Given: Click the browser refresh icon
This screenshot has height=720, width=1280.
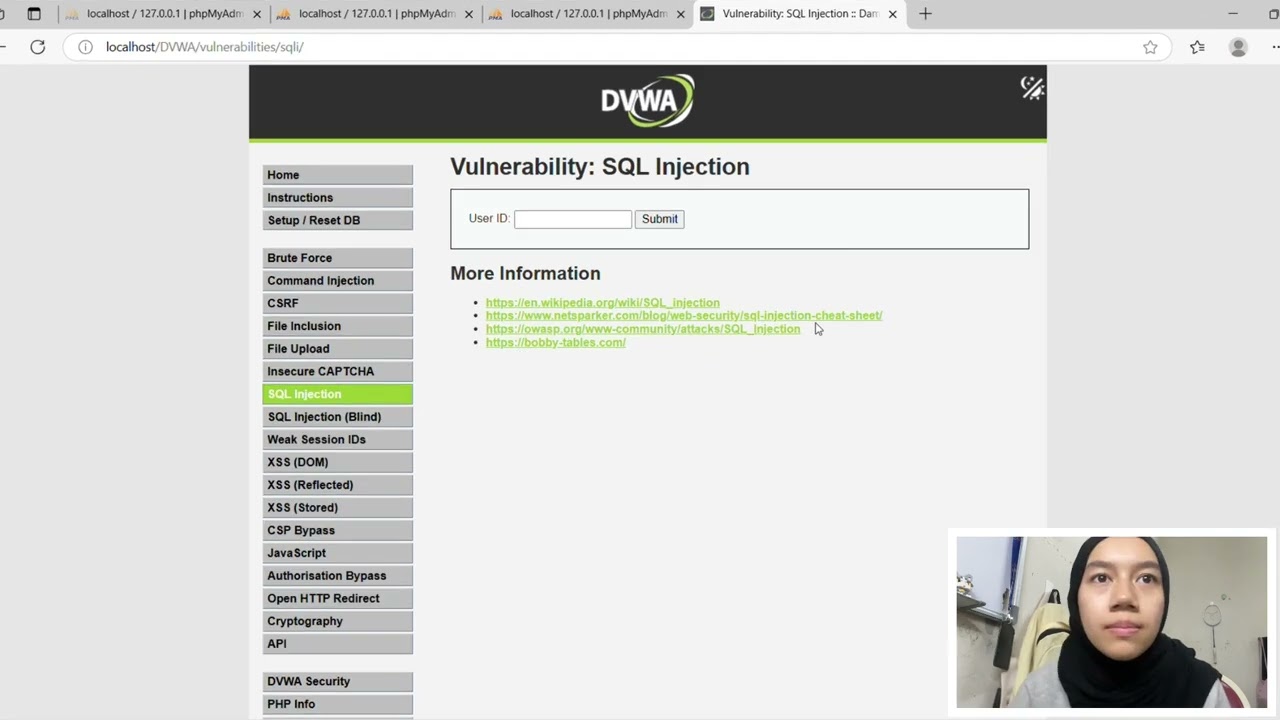Looking at the screenshot, I should 37,47.
